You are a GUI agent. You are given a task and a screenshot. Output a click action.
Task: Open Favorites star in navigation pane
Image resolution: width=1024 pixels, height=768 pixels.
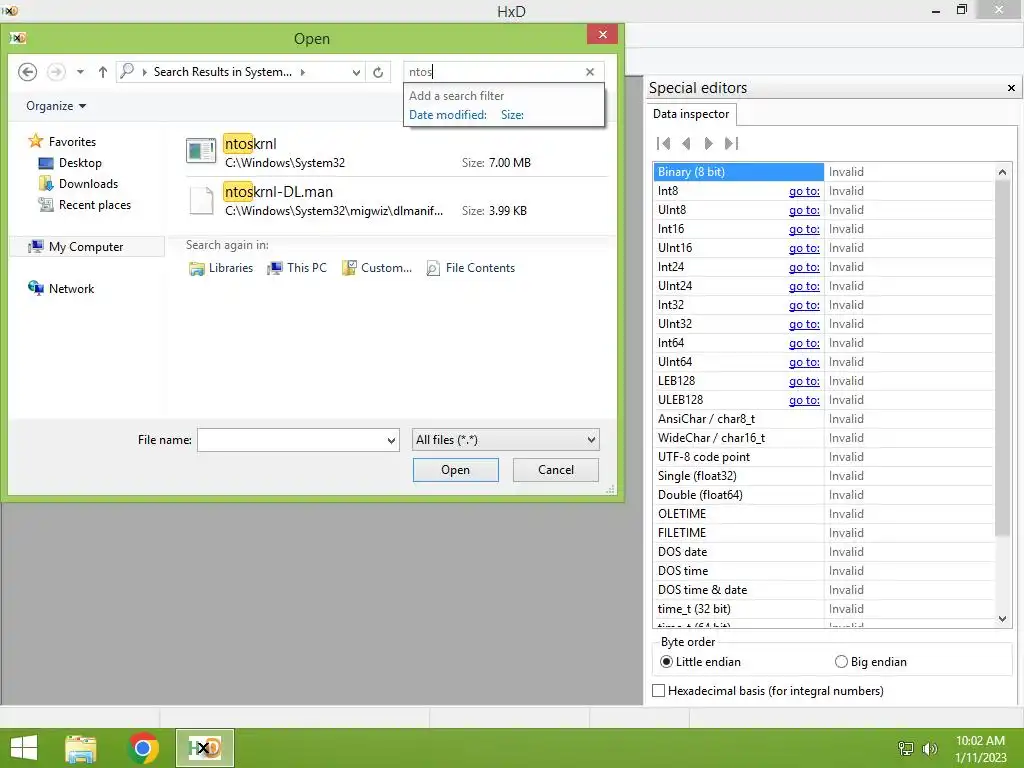point(36,141)
